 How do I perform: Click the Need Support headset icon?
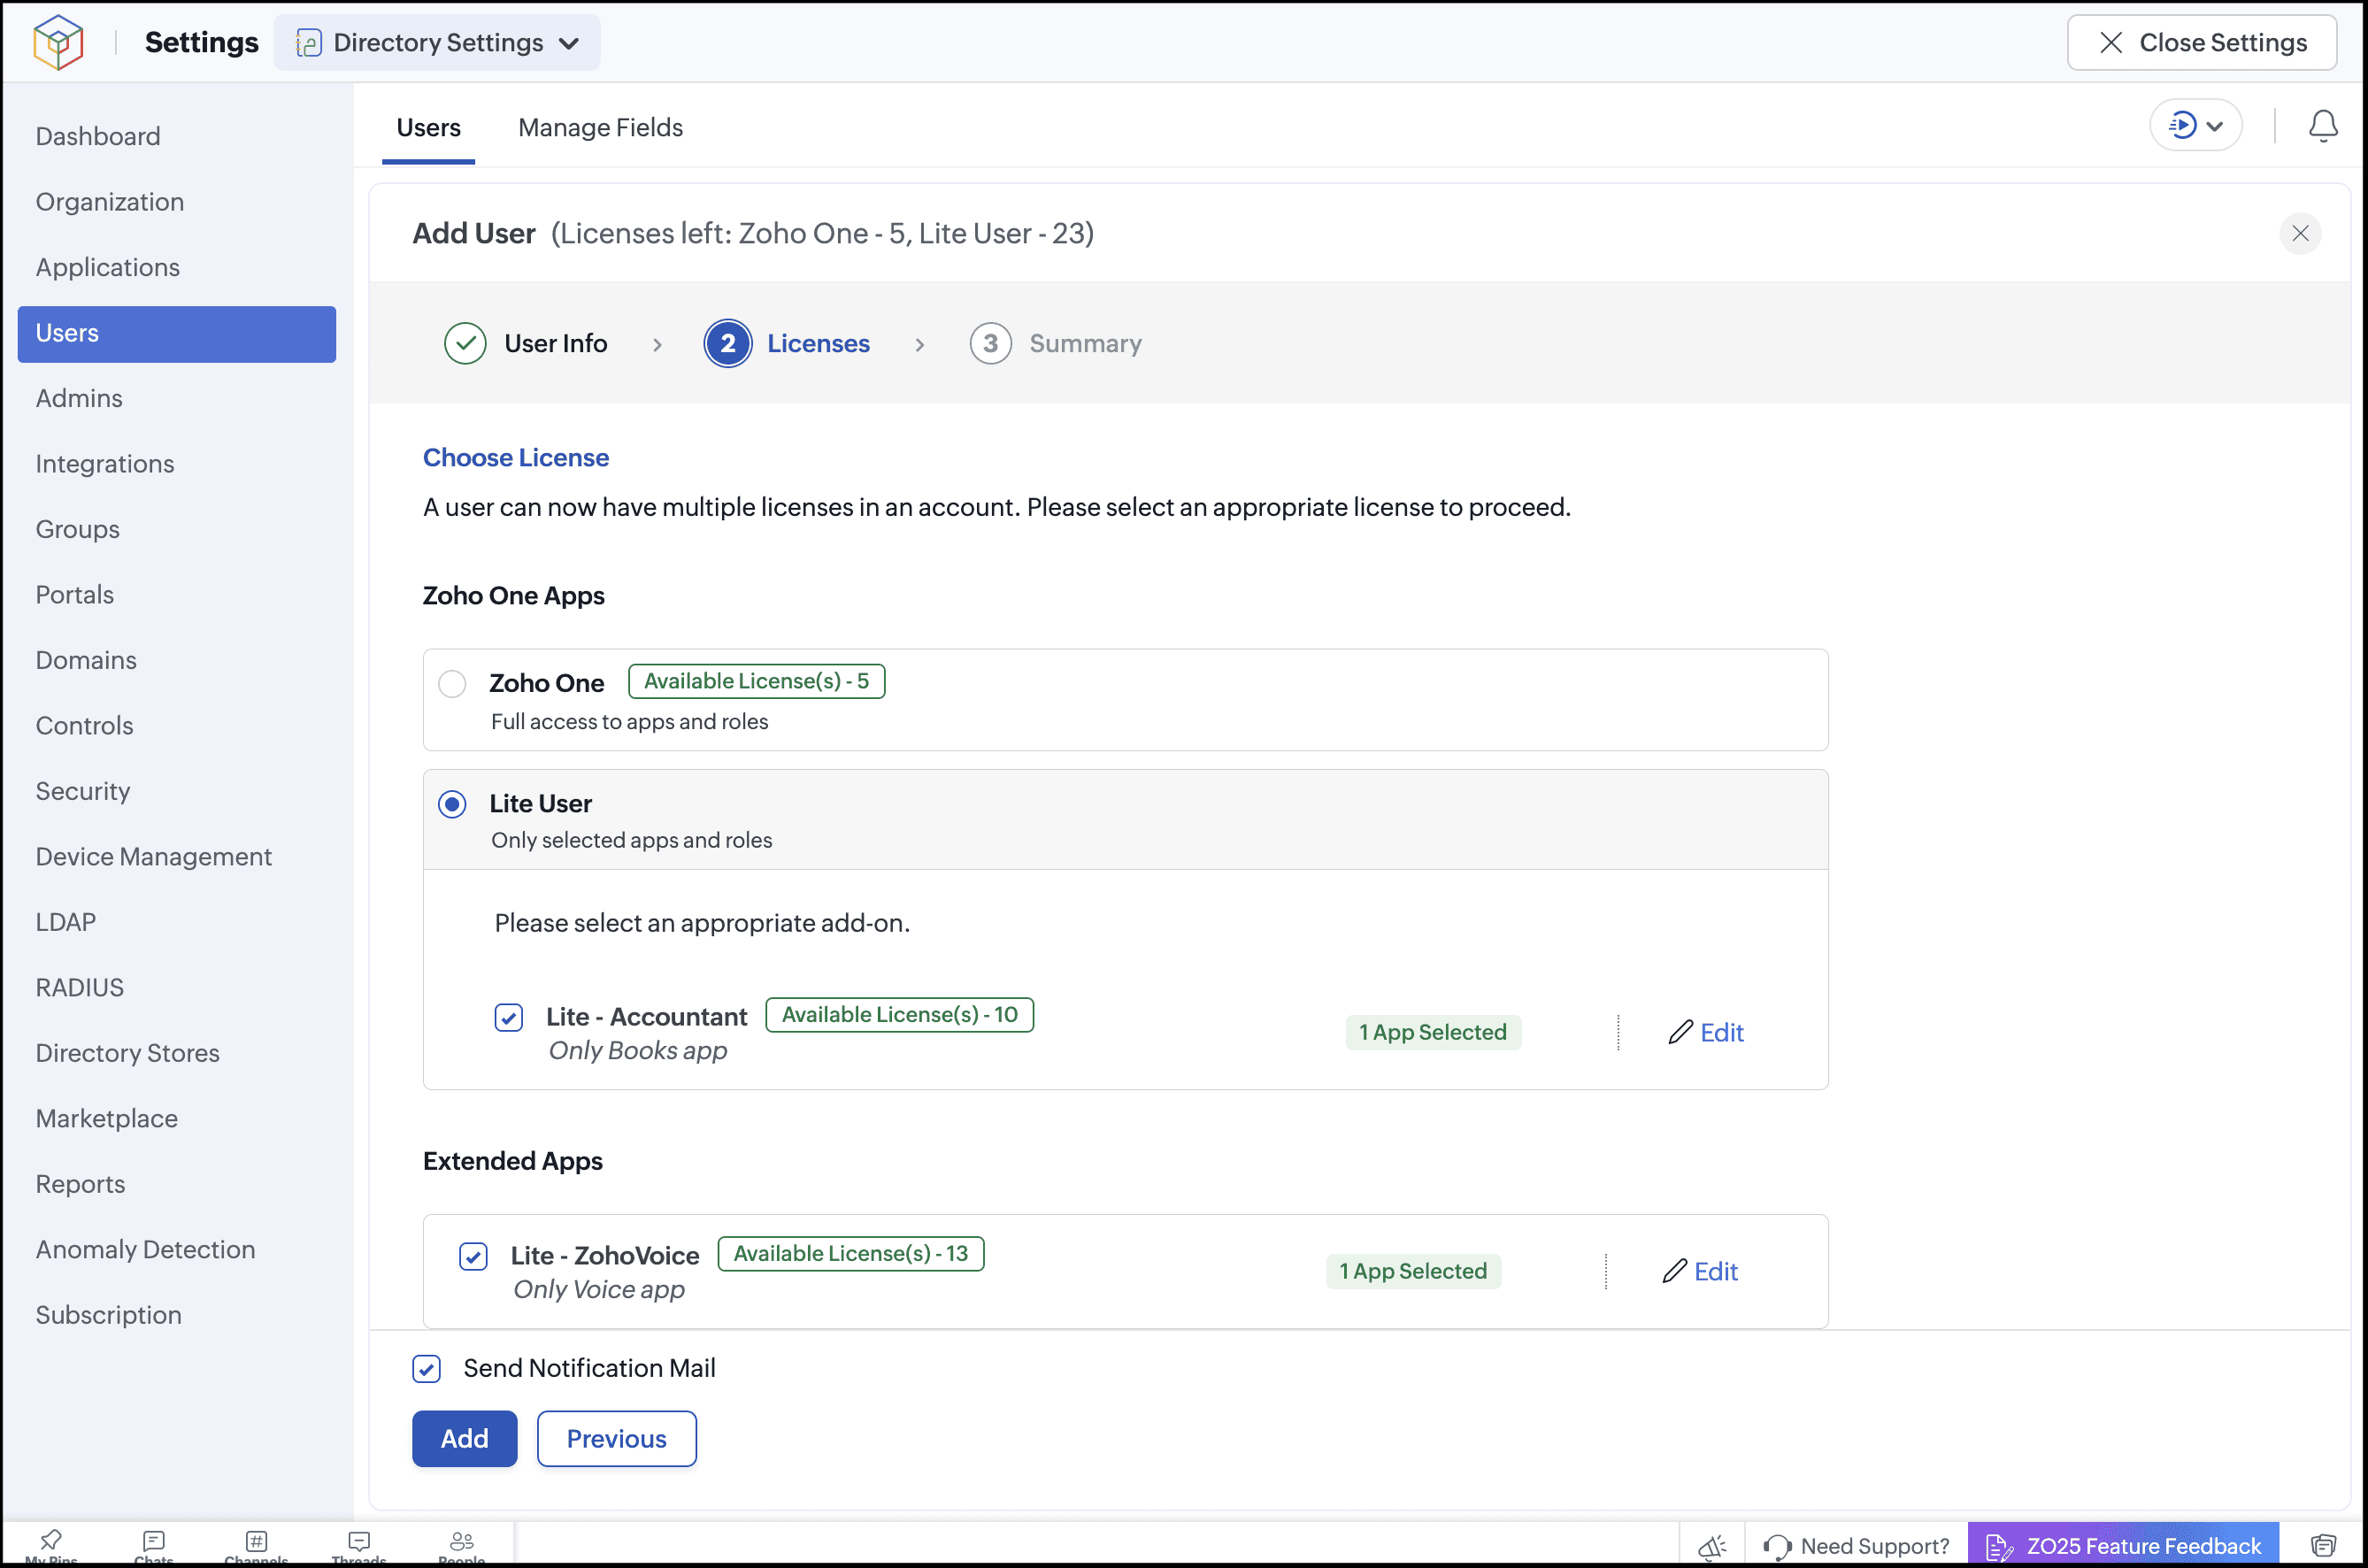[x=1777, y=1546]
